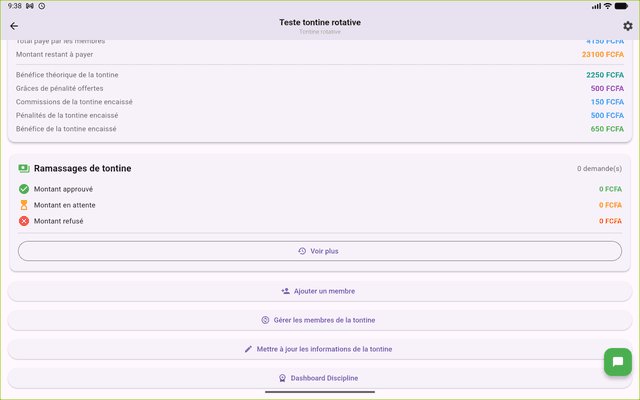Image resolution: width=640 pixels, height=400 pixels.
Task: Open Dashboard Discipline
Action: [320, 378]
